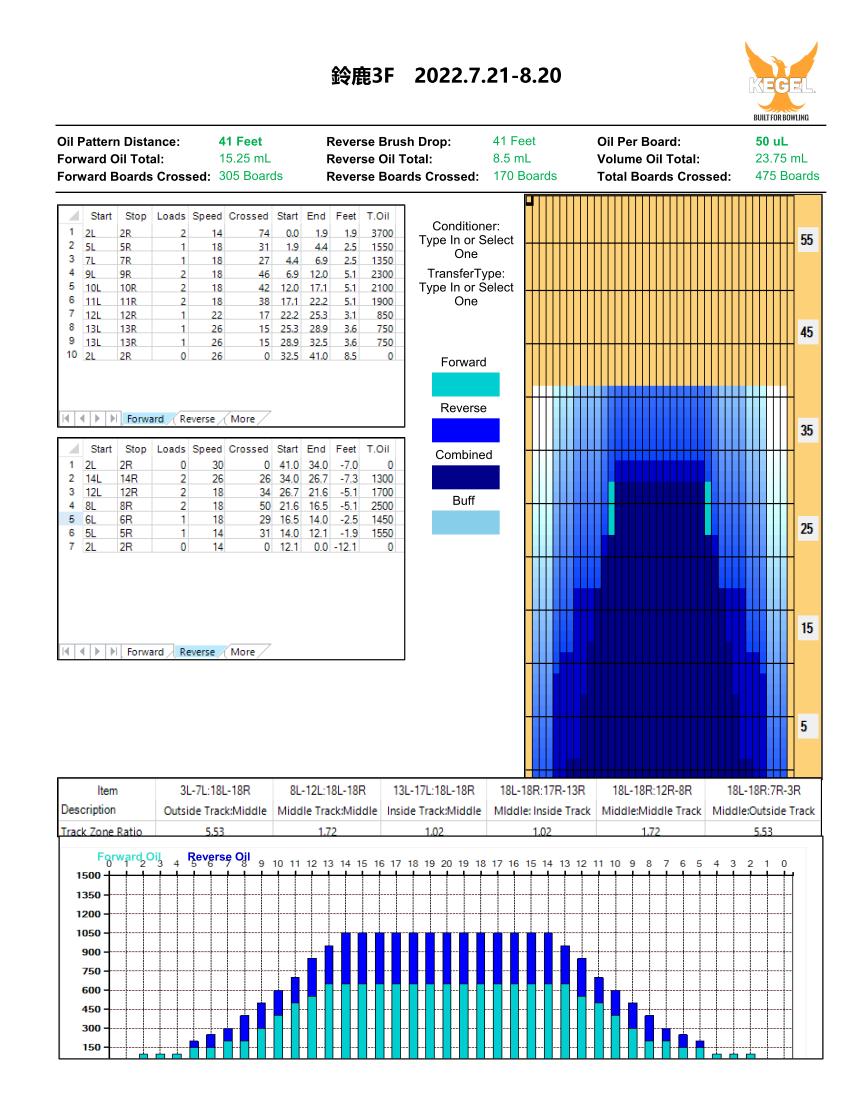
Task: Click the 2300 T.Oil cell in the forward table
Action: [x=379, y=274]
